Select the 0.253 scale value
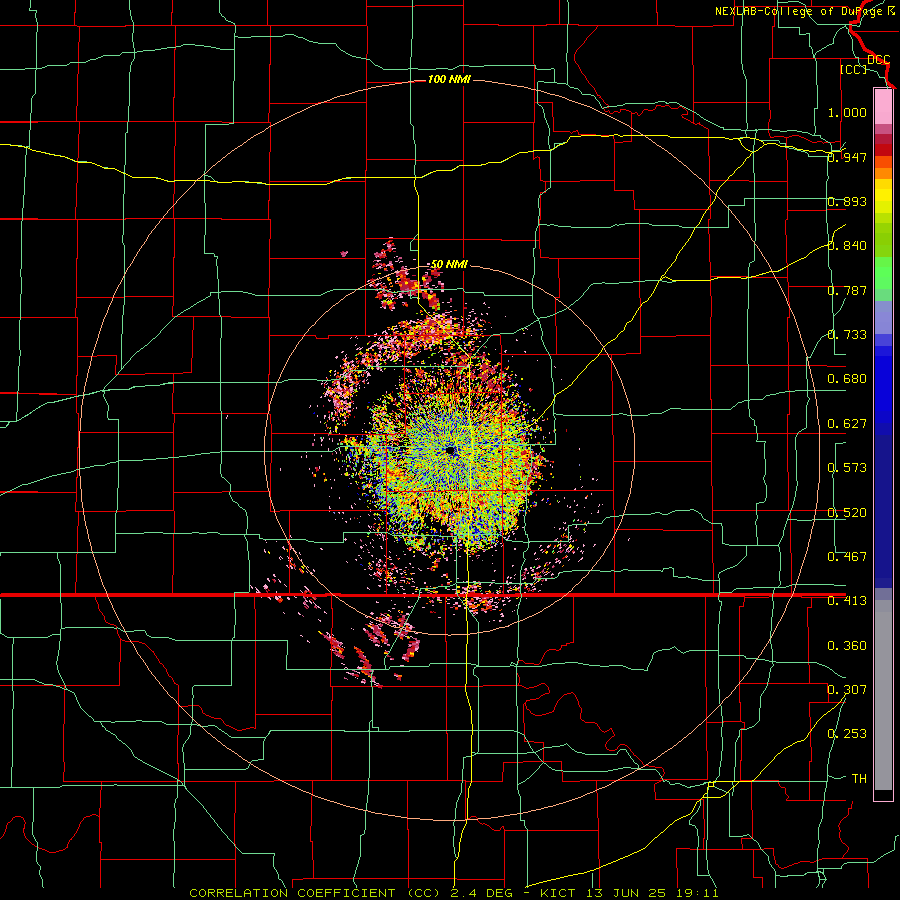Screen dimensions: 900x900 click(x=847, y=734)
